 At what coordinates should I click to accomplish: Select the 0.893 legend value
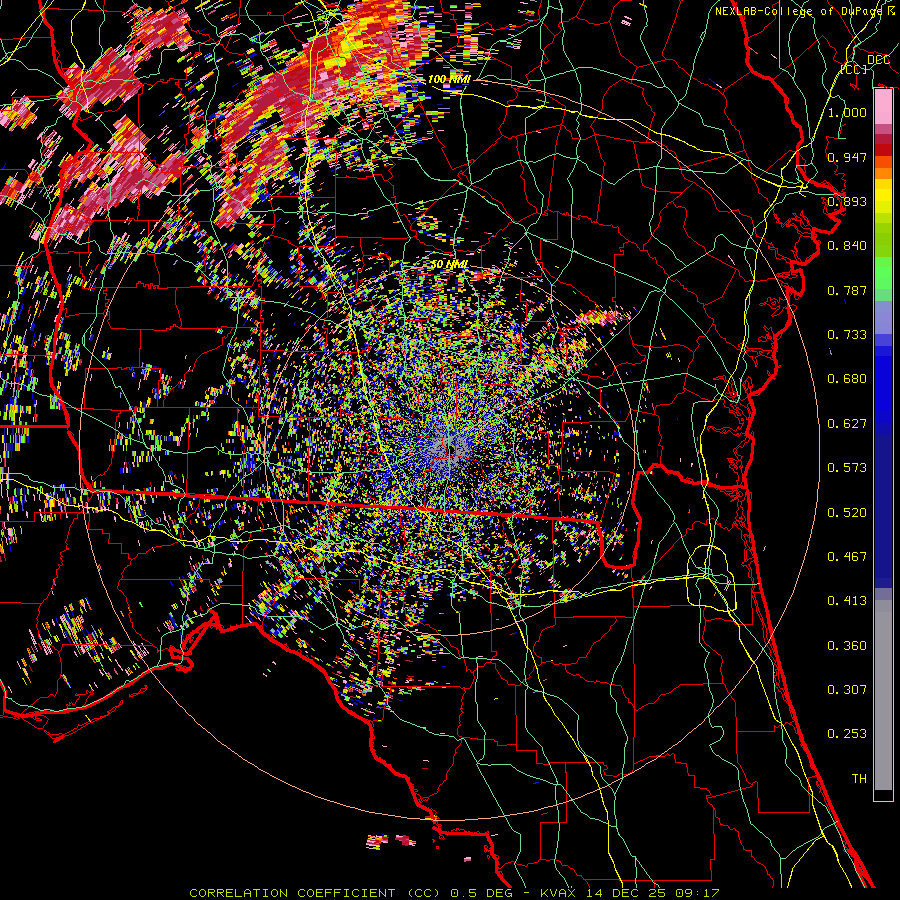point(847,201)
